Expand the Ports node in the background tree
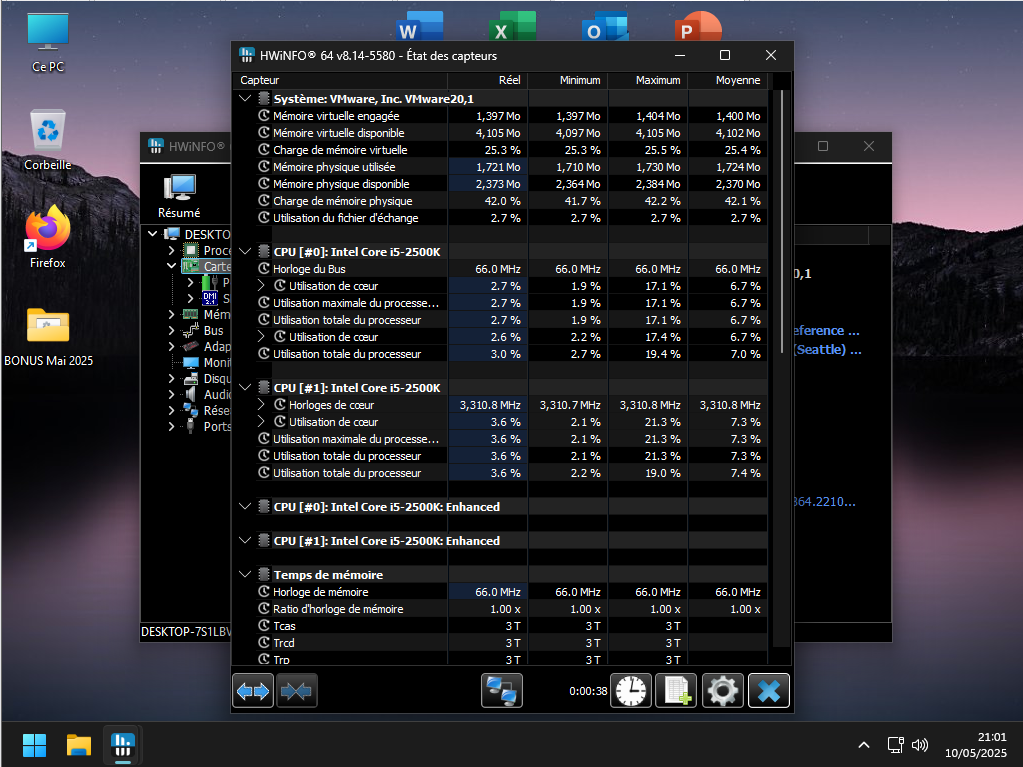Viewport: 1023px width, 767px height. click(x=172, y=427)
